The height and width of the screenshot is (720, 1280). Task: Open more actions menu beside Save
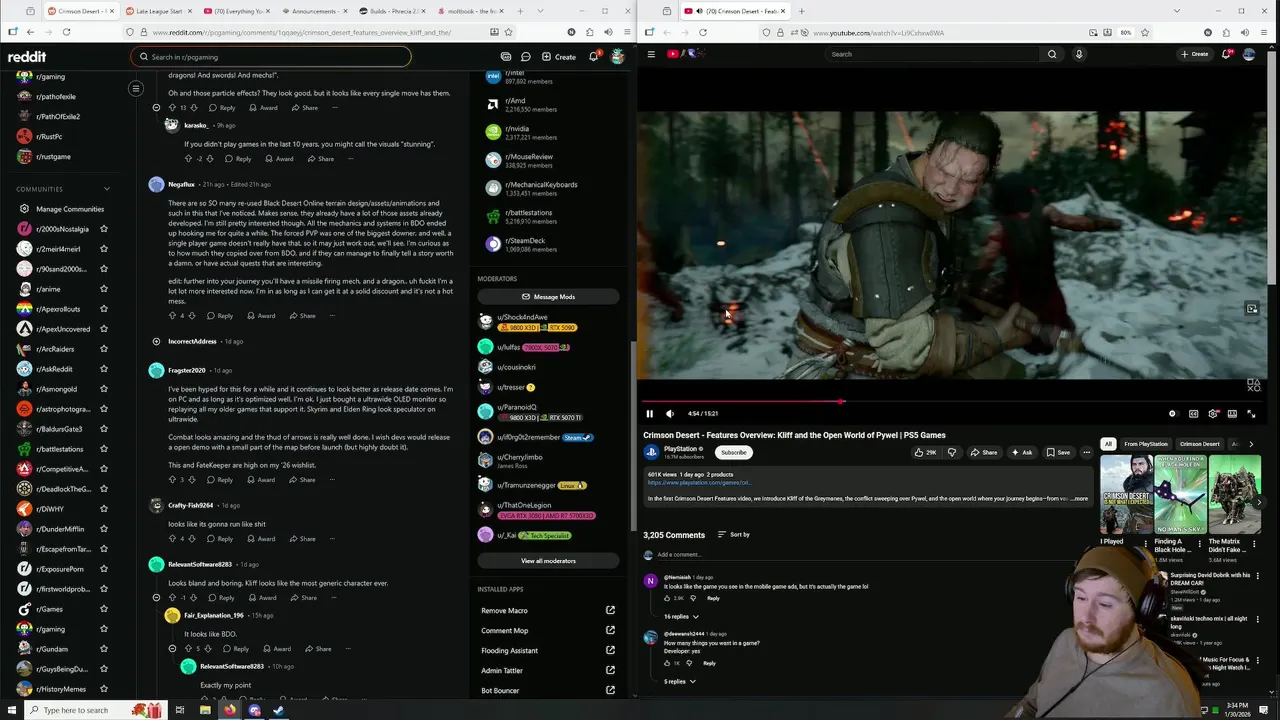(x=1086, y=452)
